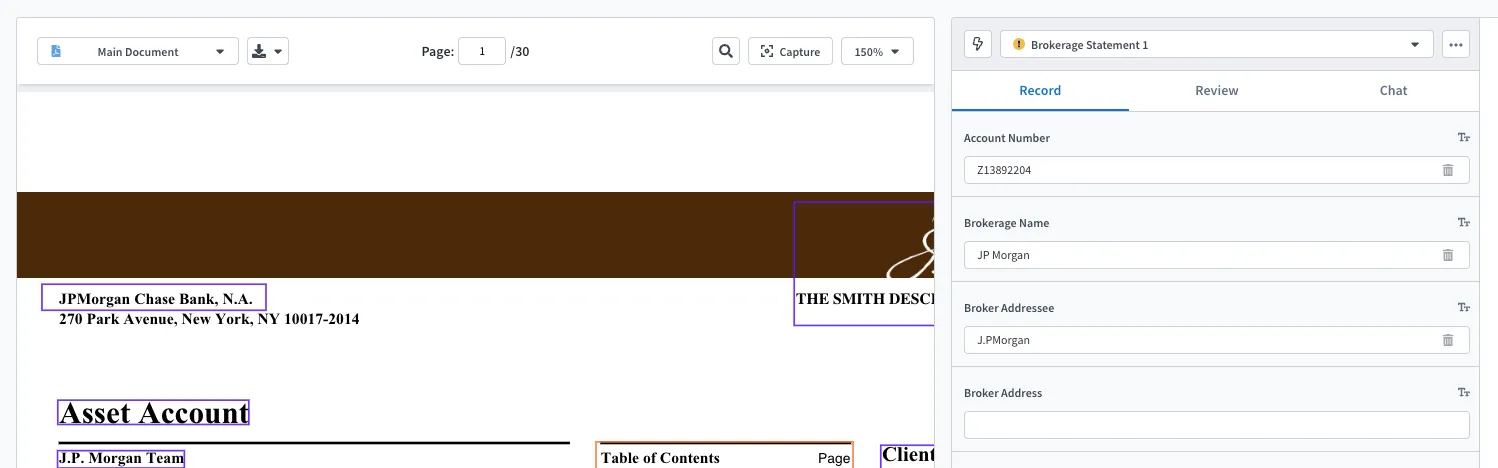The height and width of the screenshot is (468, 1498).
Task: Click the camera icon on Capture button
Action: click(x=767, y=52)
